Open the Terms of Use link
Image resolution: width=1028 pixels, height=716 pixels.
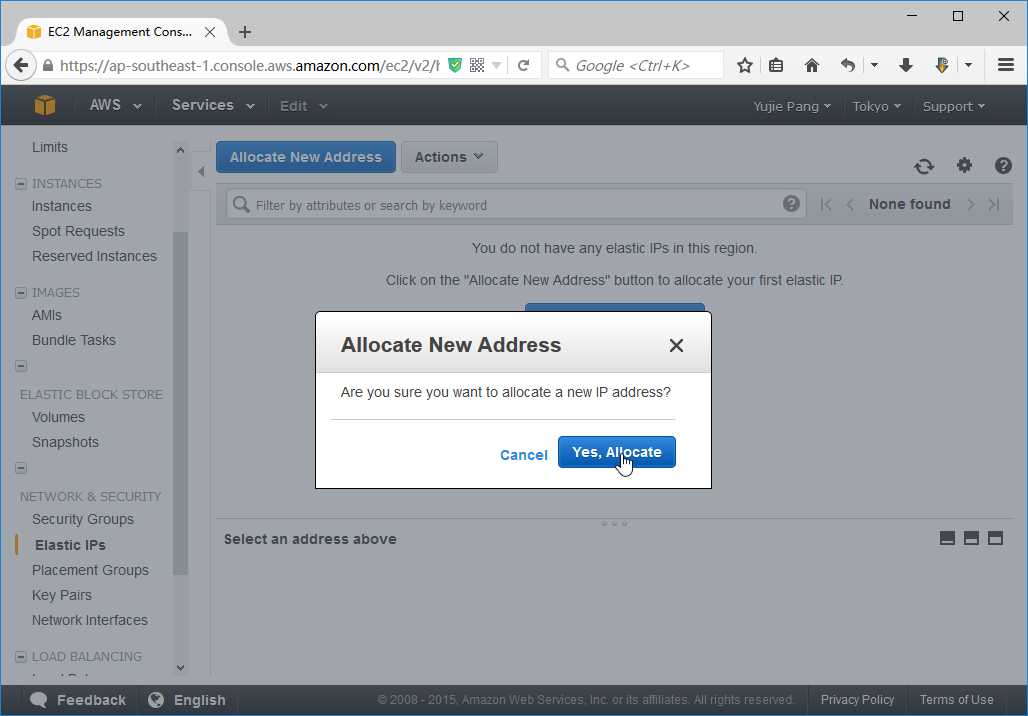[956, 700]
